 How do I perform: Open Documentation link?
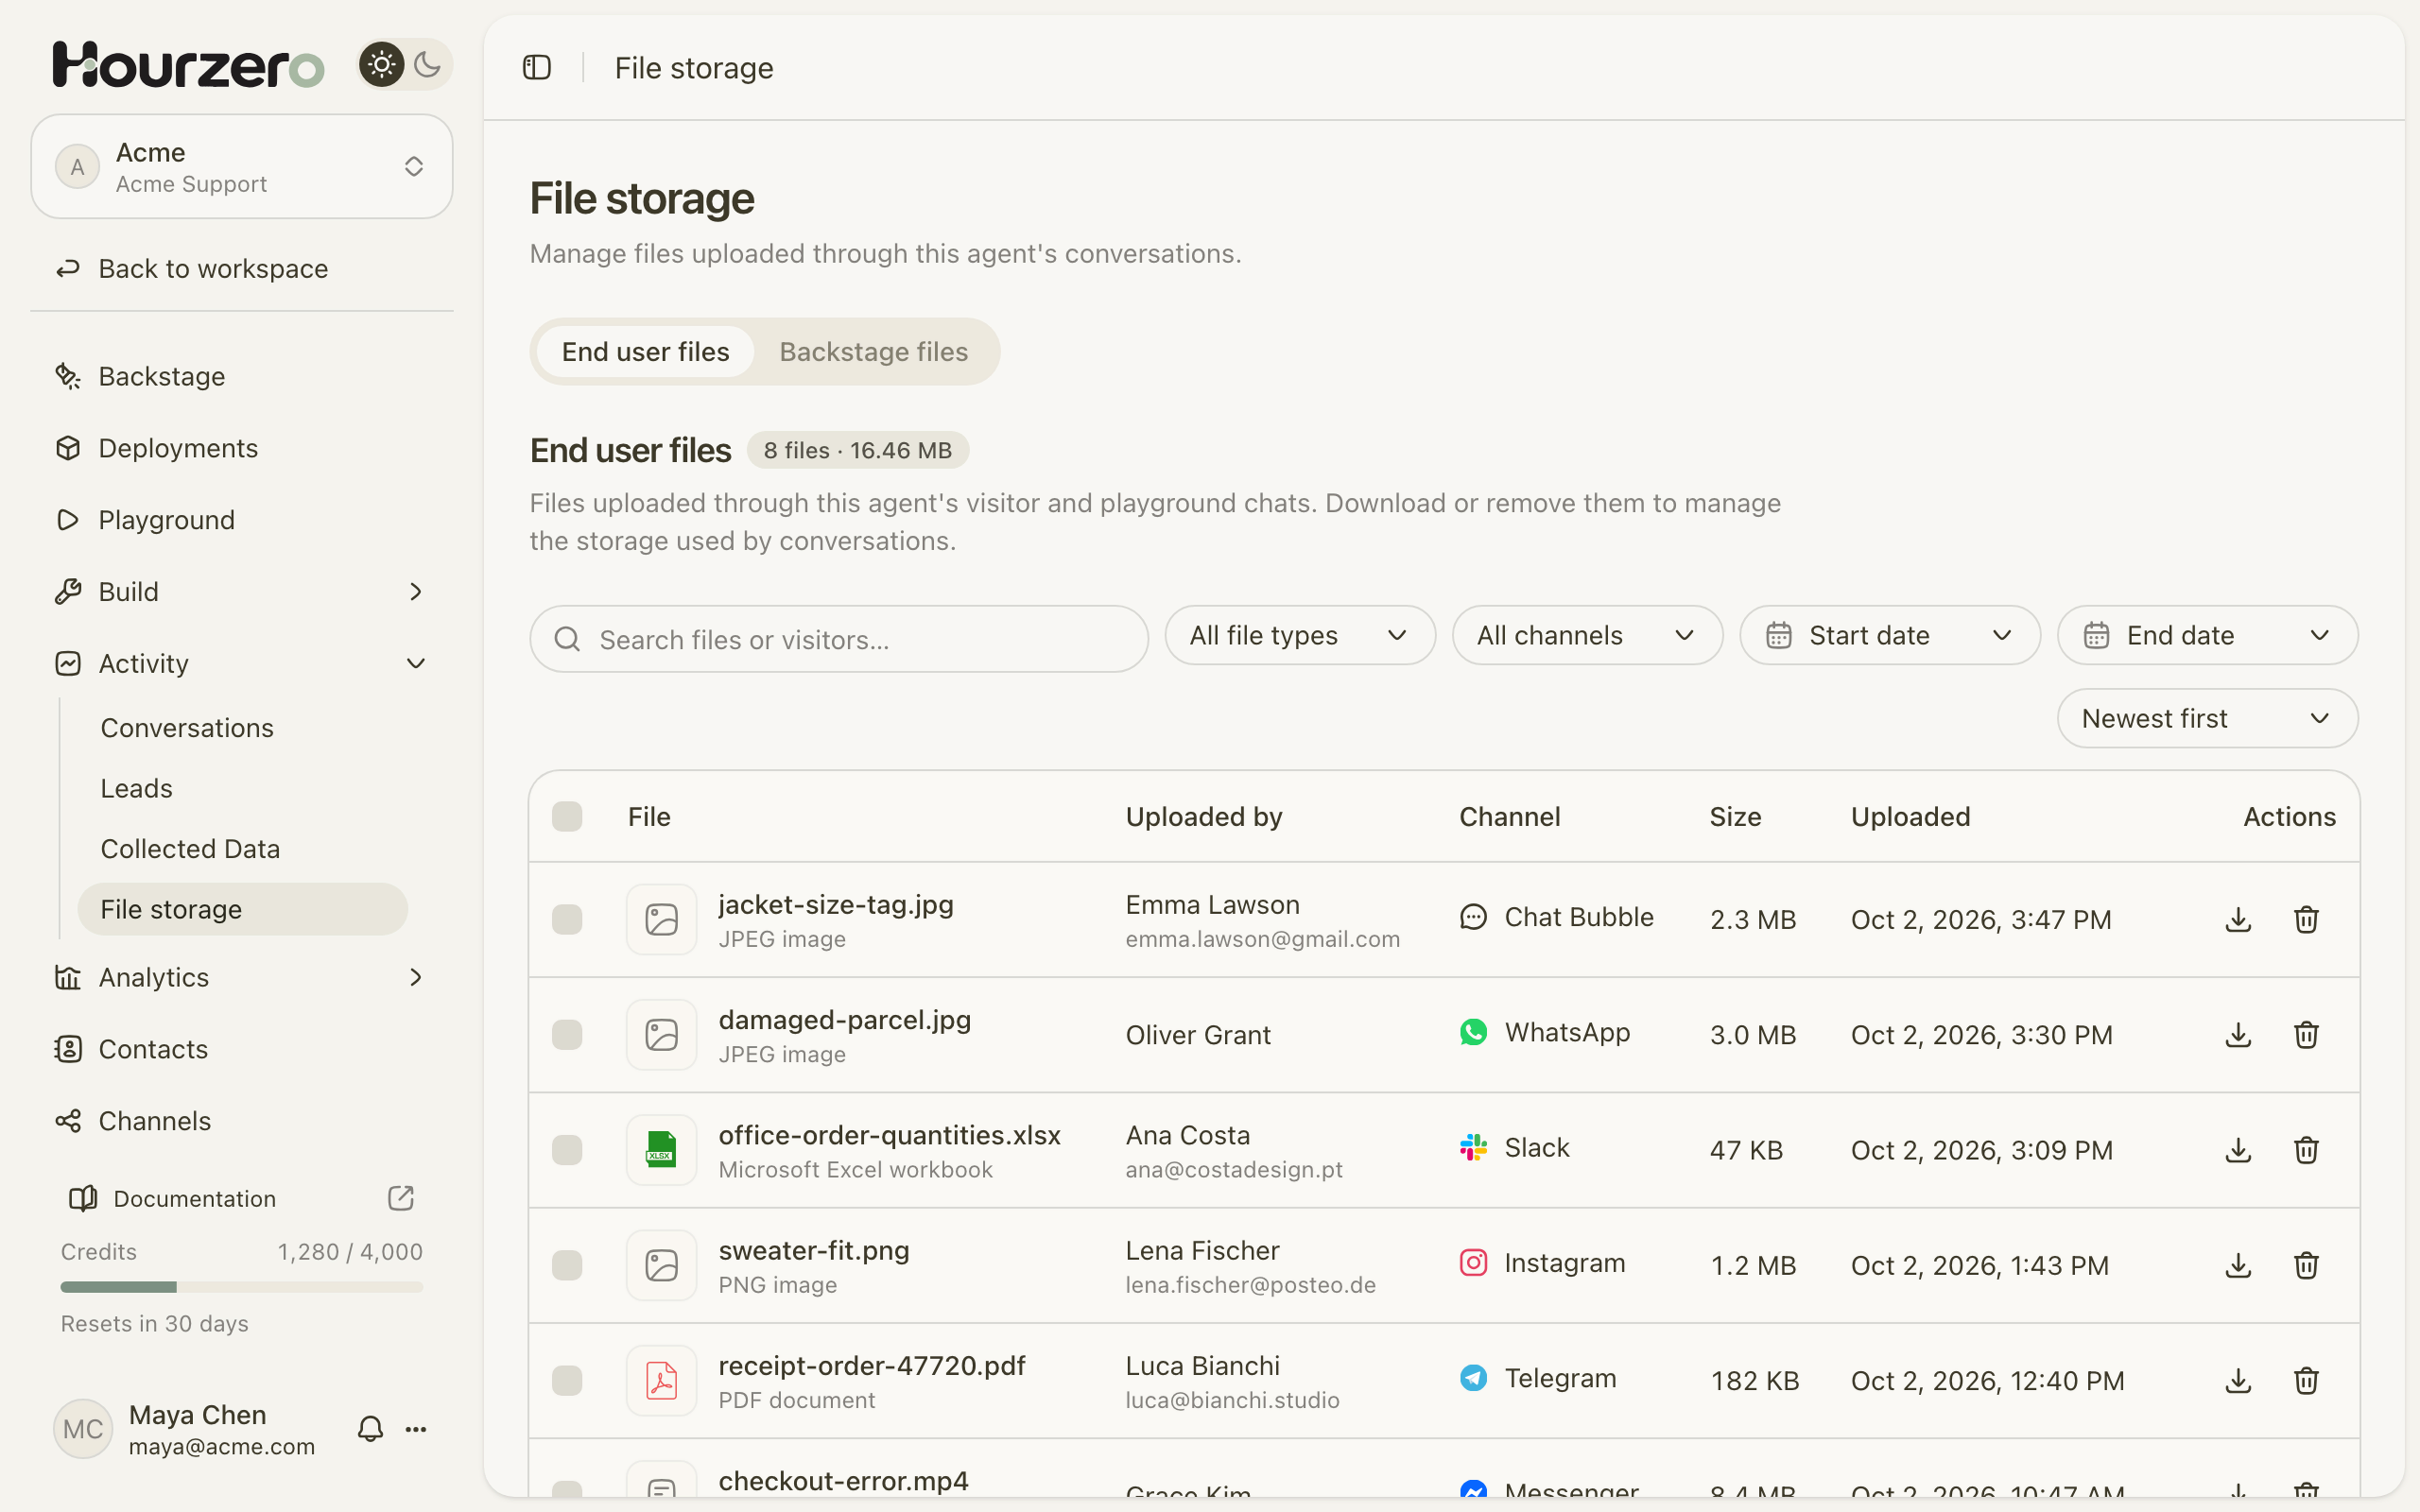click(x=242, y=1198)
